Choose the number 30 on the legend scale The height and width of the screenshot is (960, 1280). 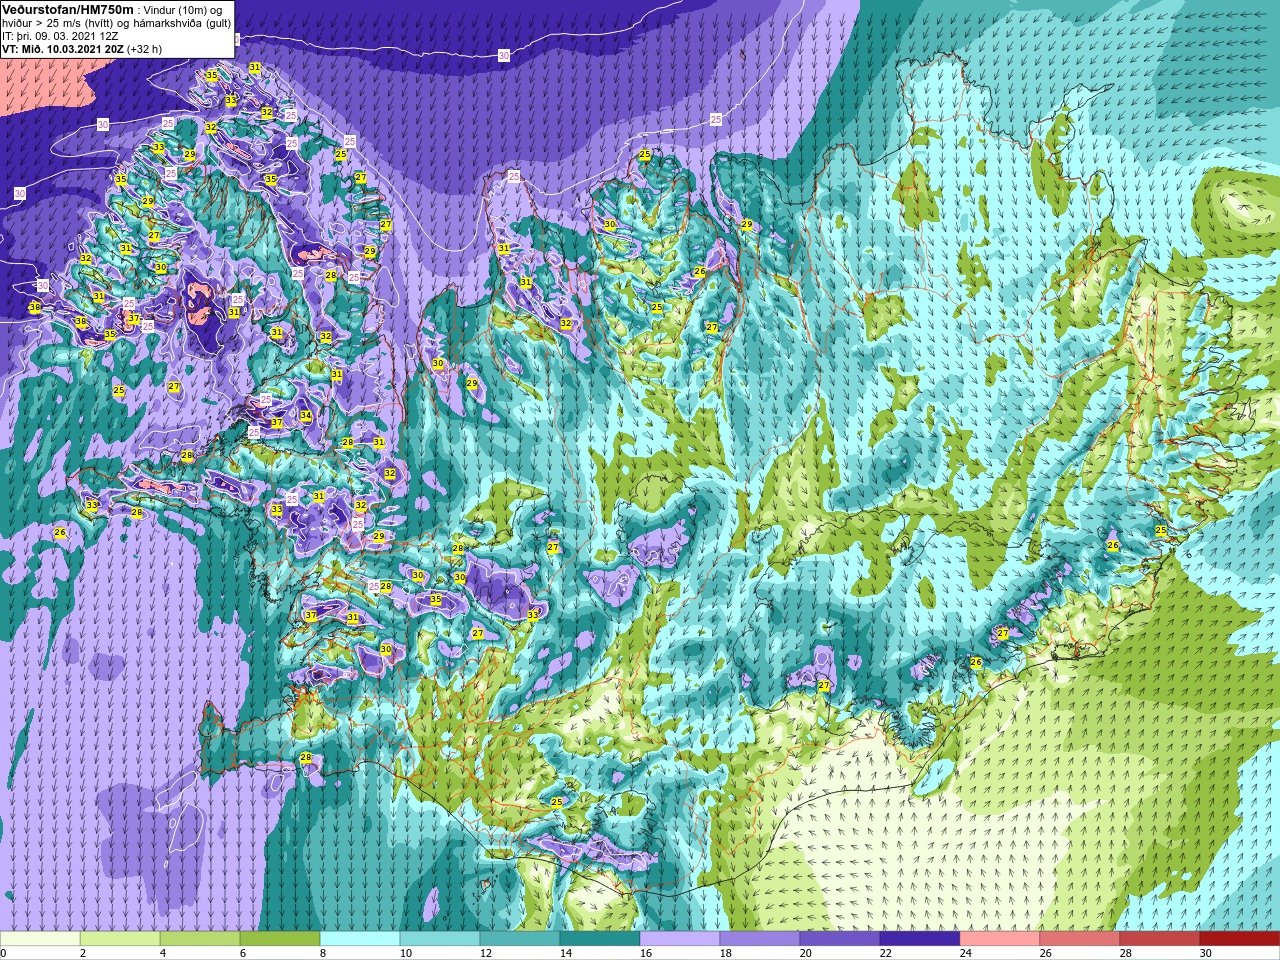click(1206, 953)
